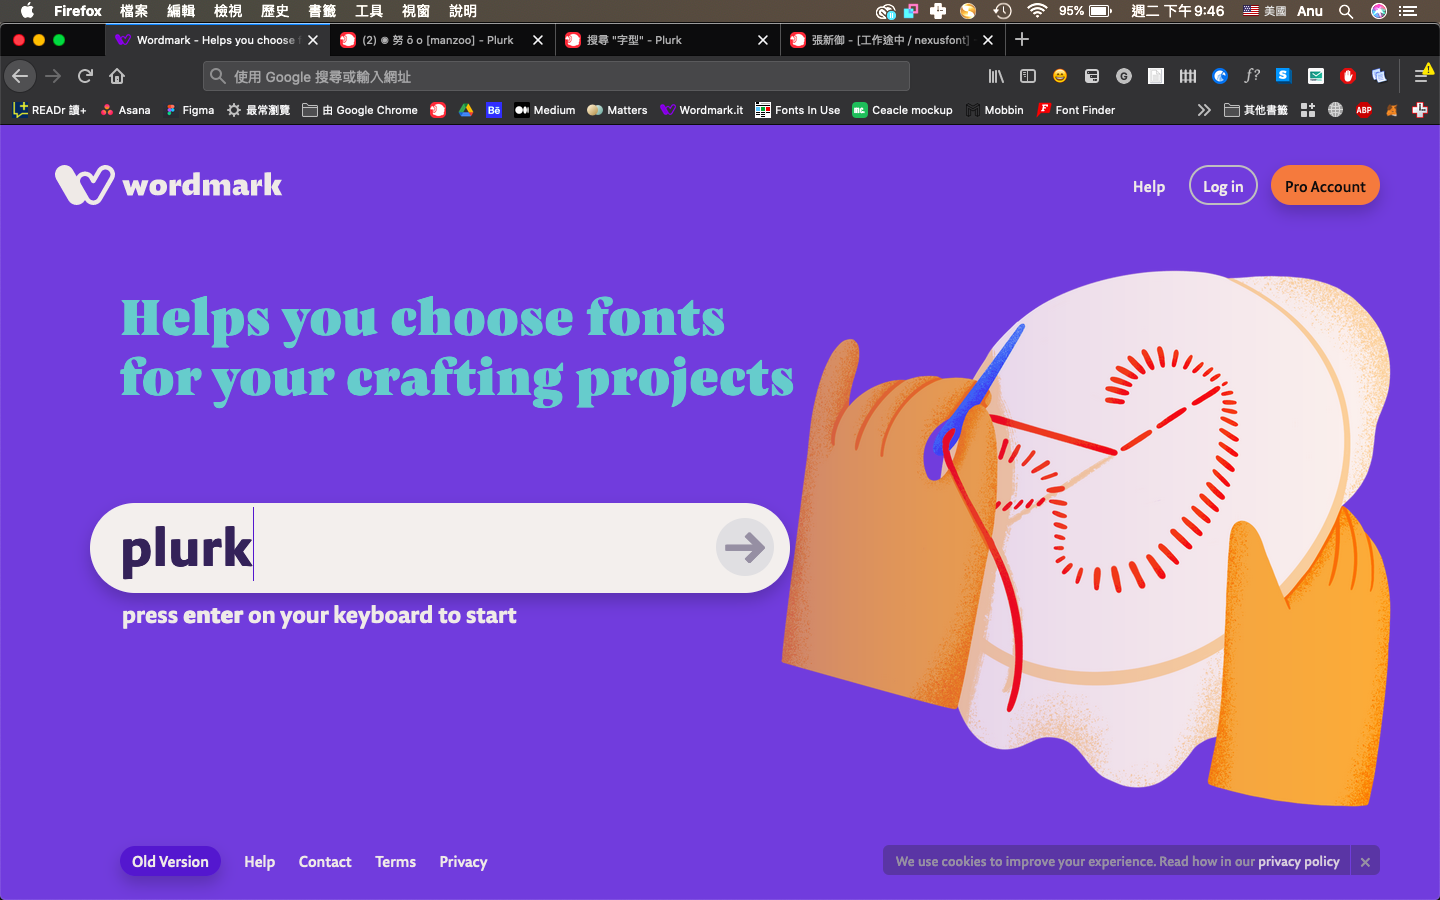Go back using browser back arrow
Screen dimensions: 1440x900
(20, 76)
